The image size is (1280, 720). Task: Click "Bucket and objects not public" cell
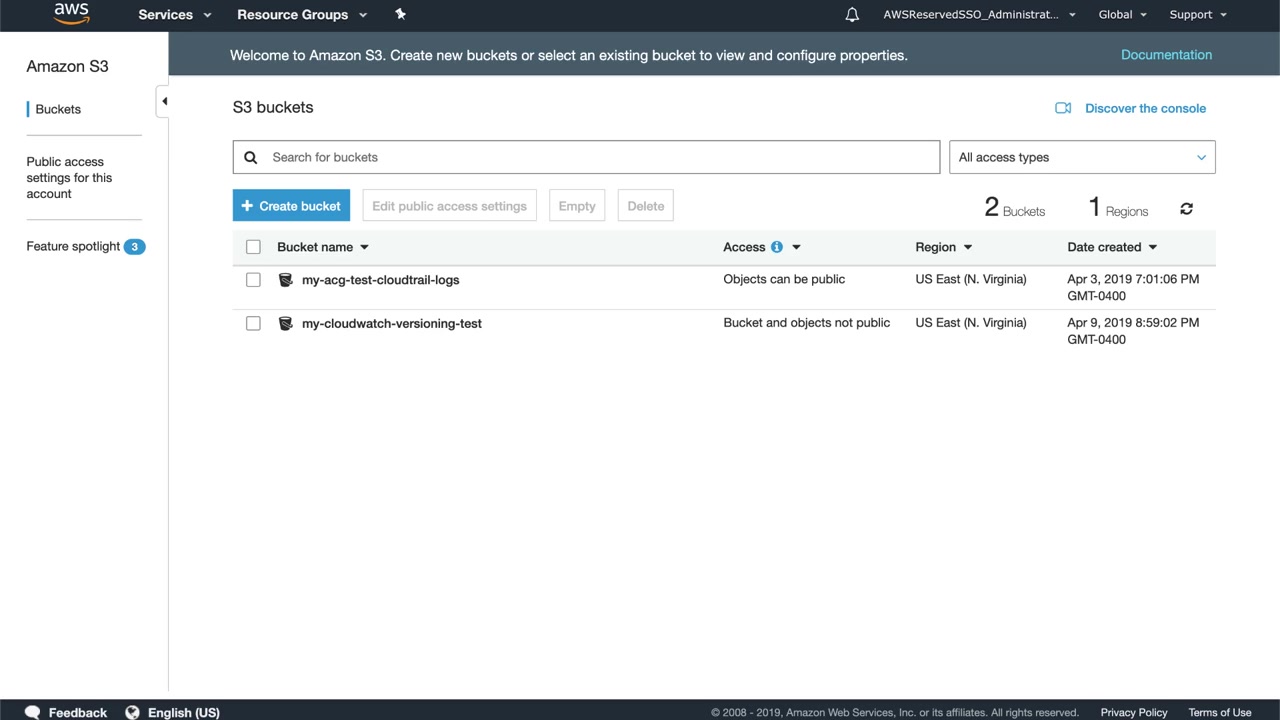coord(806,322)
